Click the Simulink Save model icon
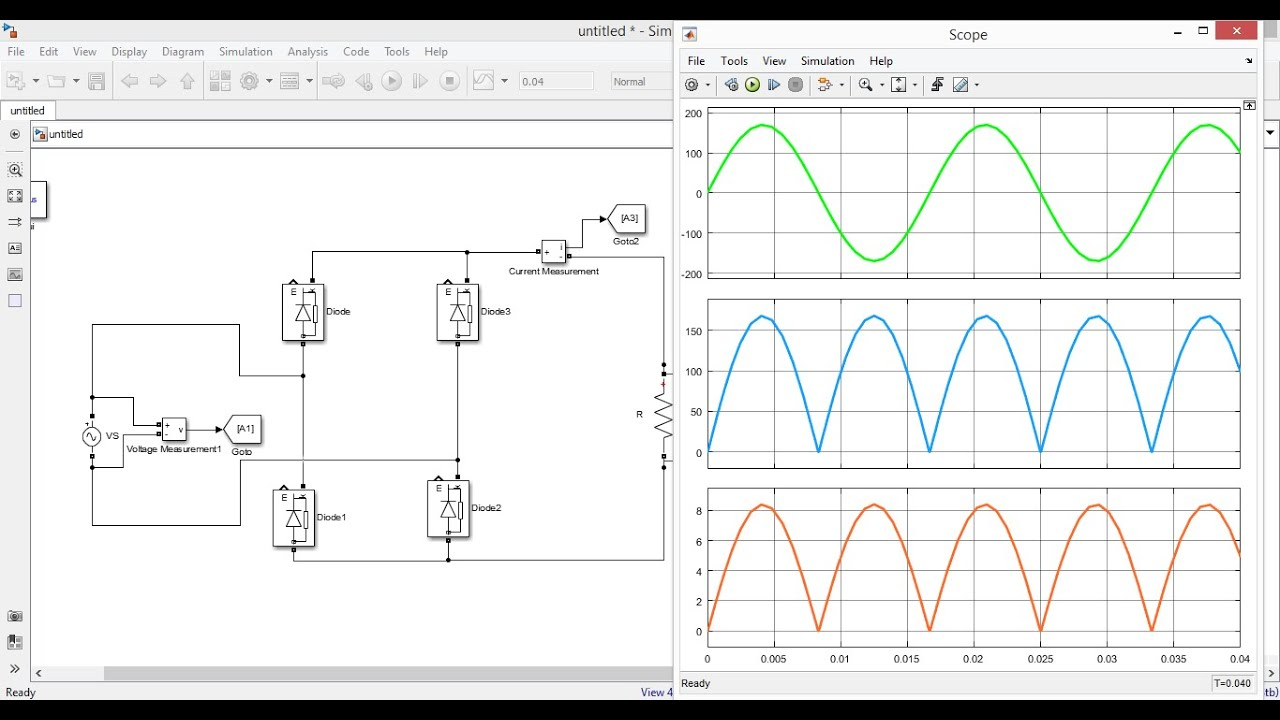Screen dimensions: 1280x720 point(97,81)
